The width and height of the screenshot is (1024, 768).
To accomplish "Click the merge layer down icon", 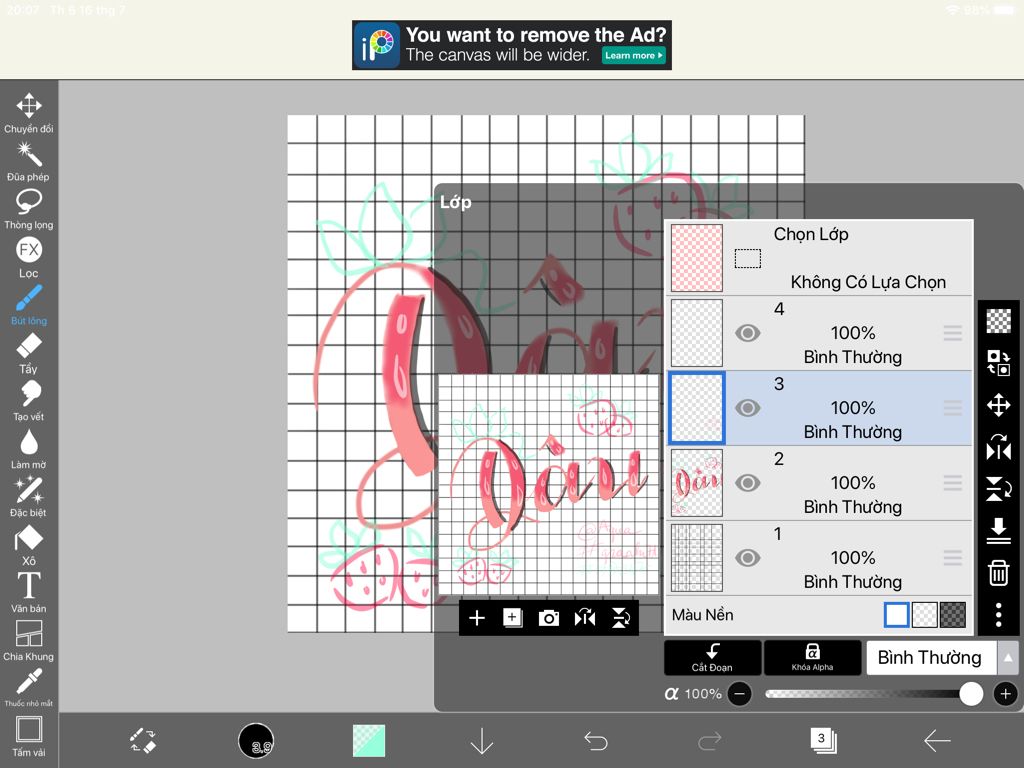I will click(x=999, y=531).
